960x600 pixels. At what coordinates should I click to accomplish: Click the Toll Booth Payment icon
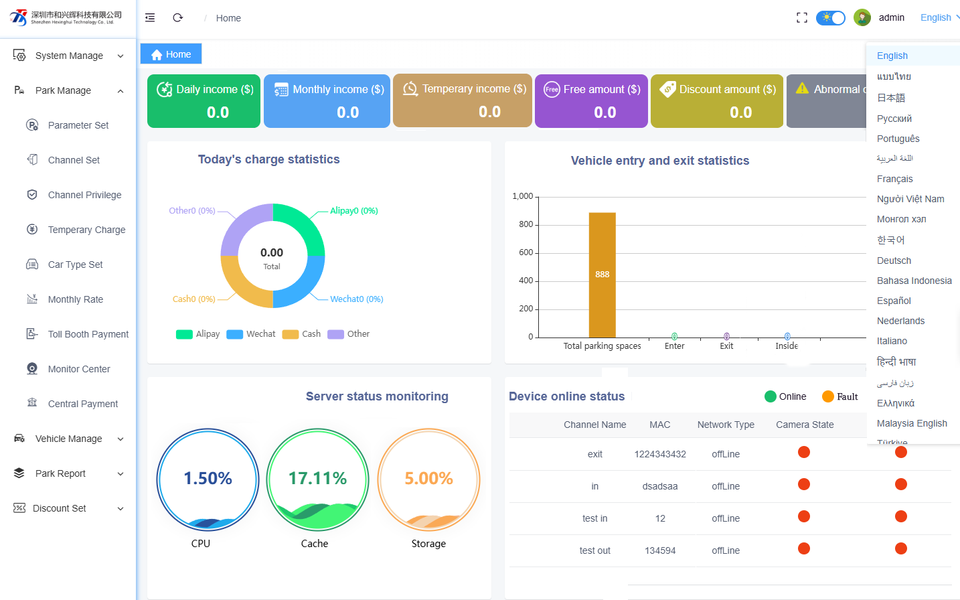pyautogui.click(x=32, y=334)
